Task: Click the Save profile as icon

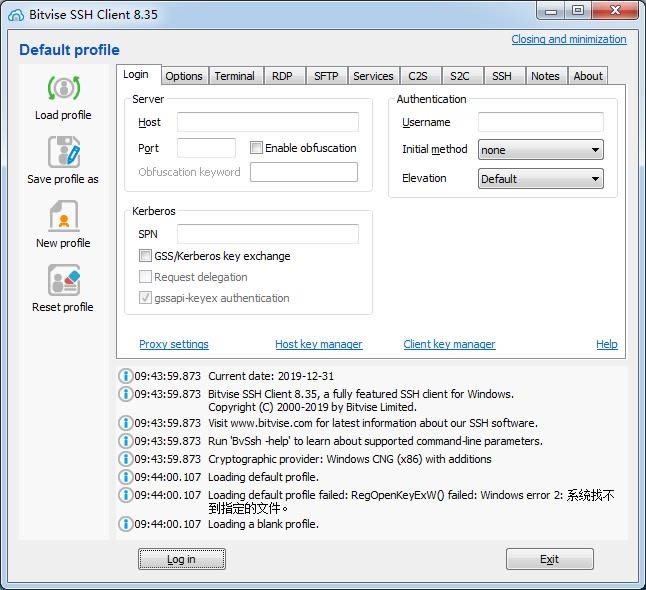Action: click(x=64, y=152)
